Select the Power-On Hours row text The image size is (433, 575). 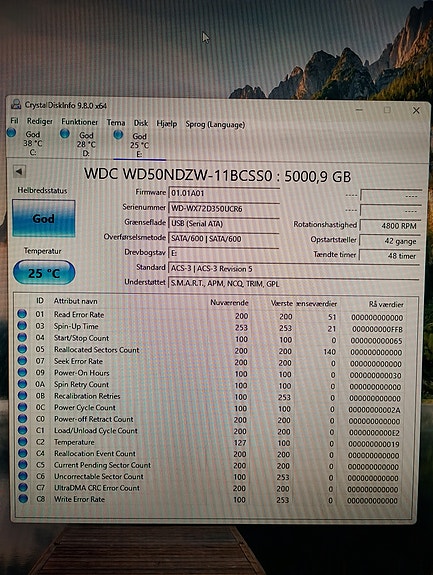pos(81,373)
